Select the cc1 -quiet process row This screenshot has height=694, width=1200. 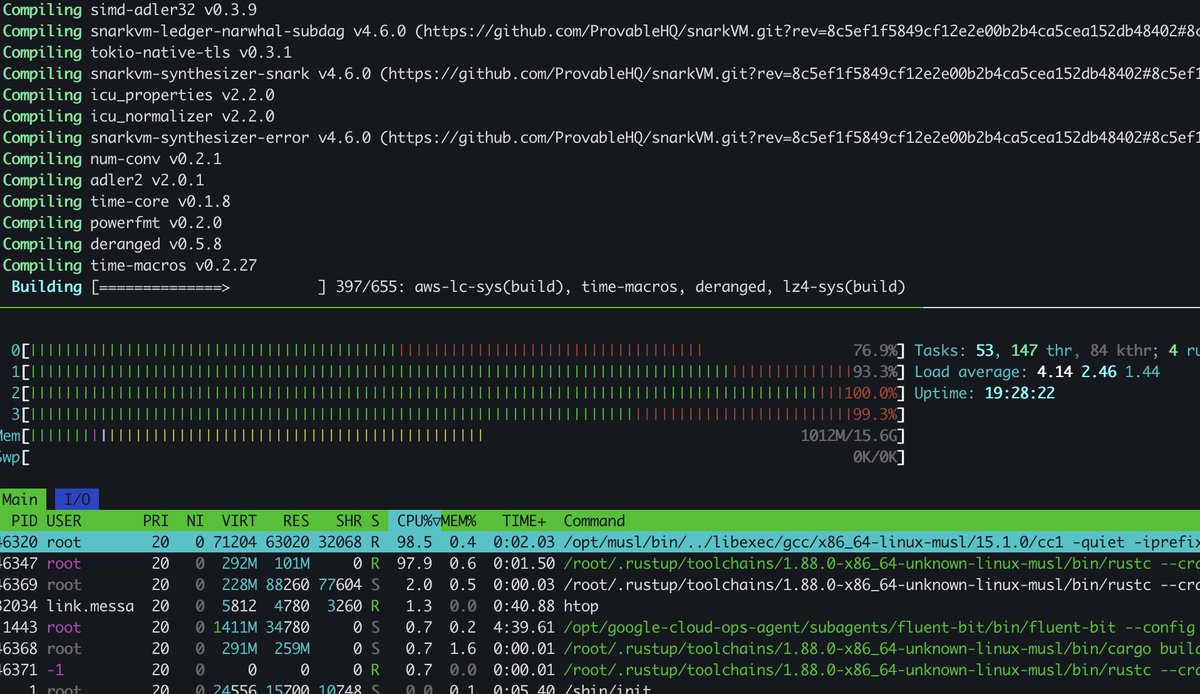point(600,541)
